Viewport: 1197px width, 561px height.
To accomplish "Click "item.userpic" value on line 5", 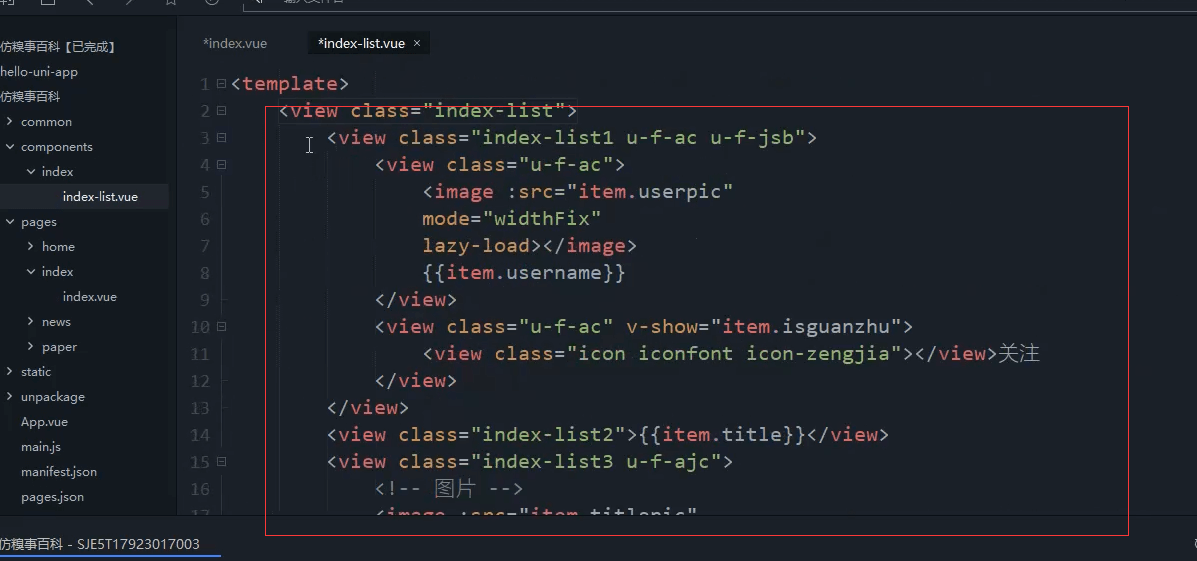I will tap(650, 192).
